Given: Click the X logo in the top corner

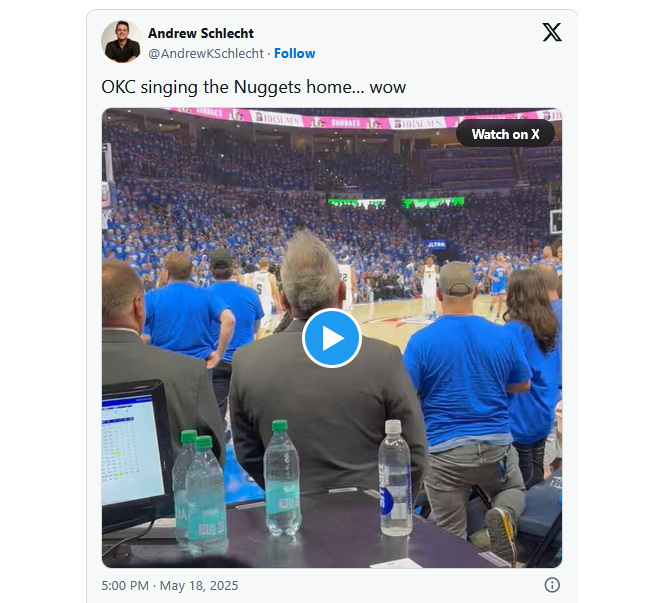Looking at the screenshot, I should 552,32.
